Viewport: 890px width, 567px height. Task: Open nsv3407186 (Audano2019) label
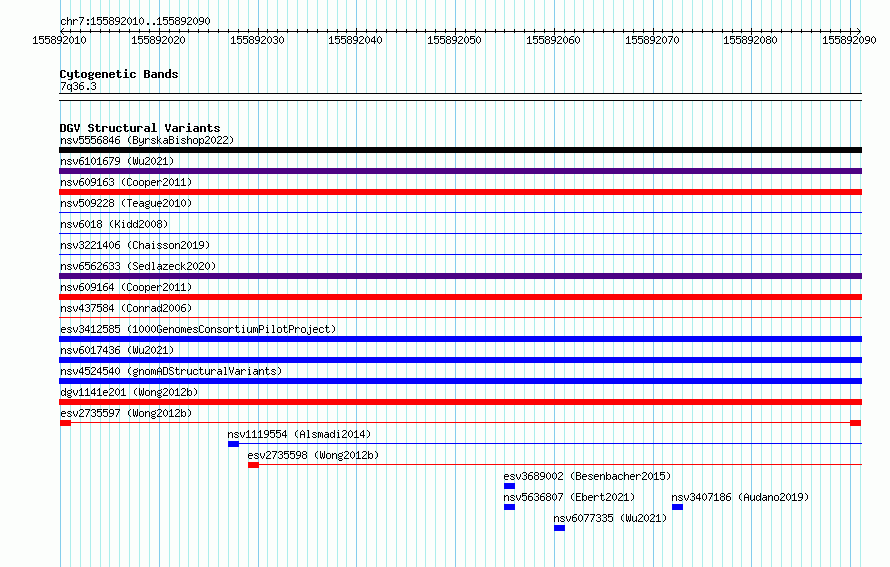point(740,497)
